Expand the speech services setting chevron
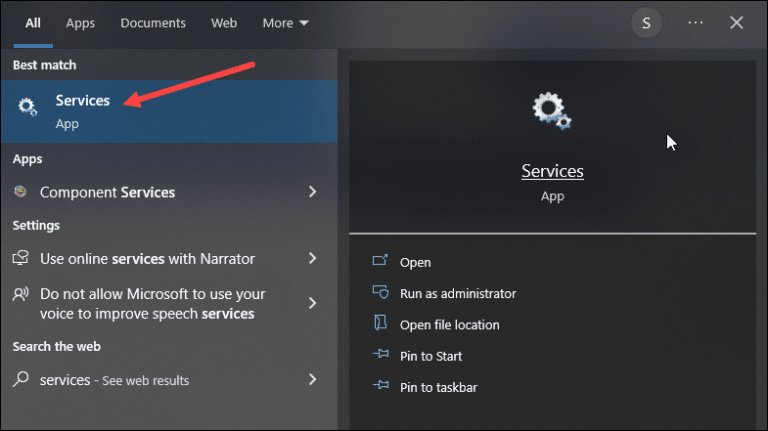 coord(313,303)
